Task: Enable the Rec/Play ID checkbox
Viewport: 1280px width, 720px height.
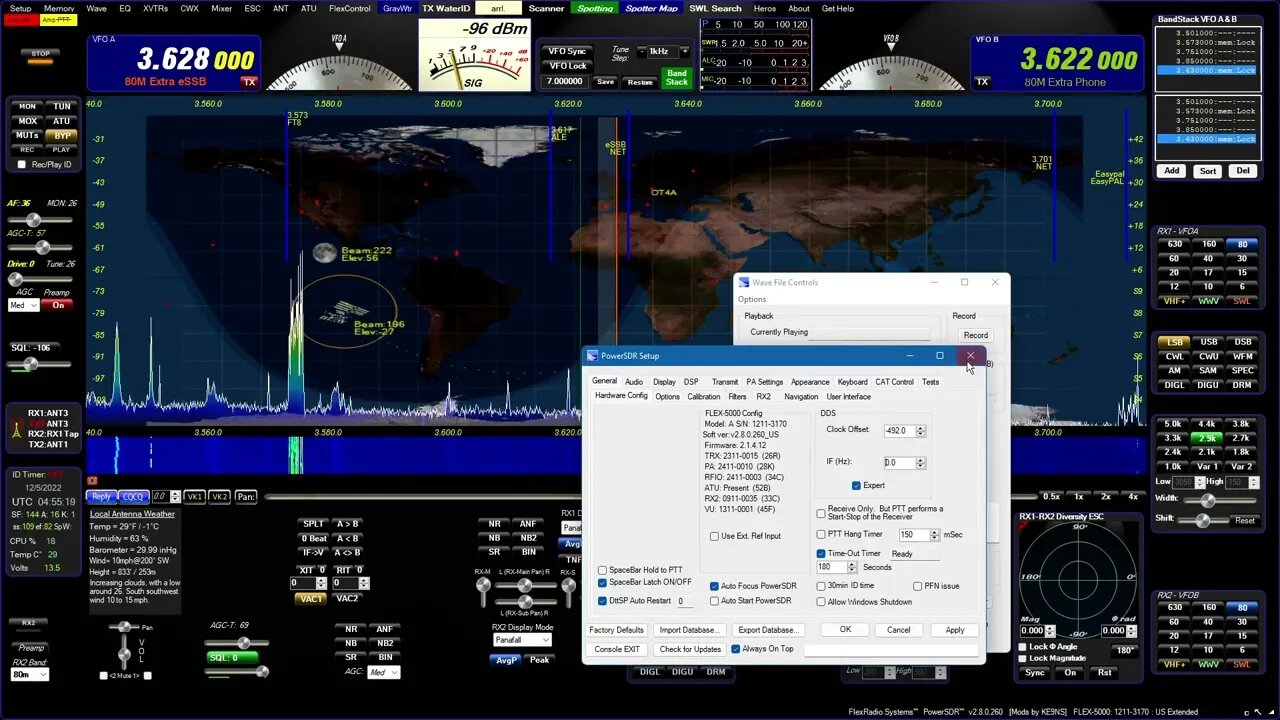Action: pyautogui.click(x=23, y=164)
